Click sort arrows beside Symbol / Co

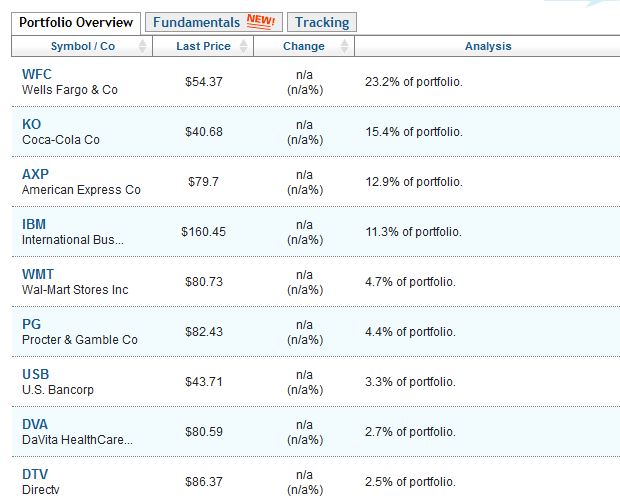[x=142, y=46]
